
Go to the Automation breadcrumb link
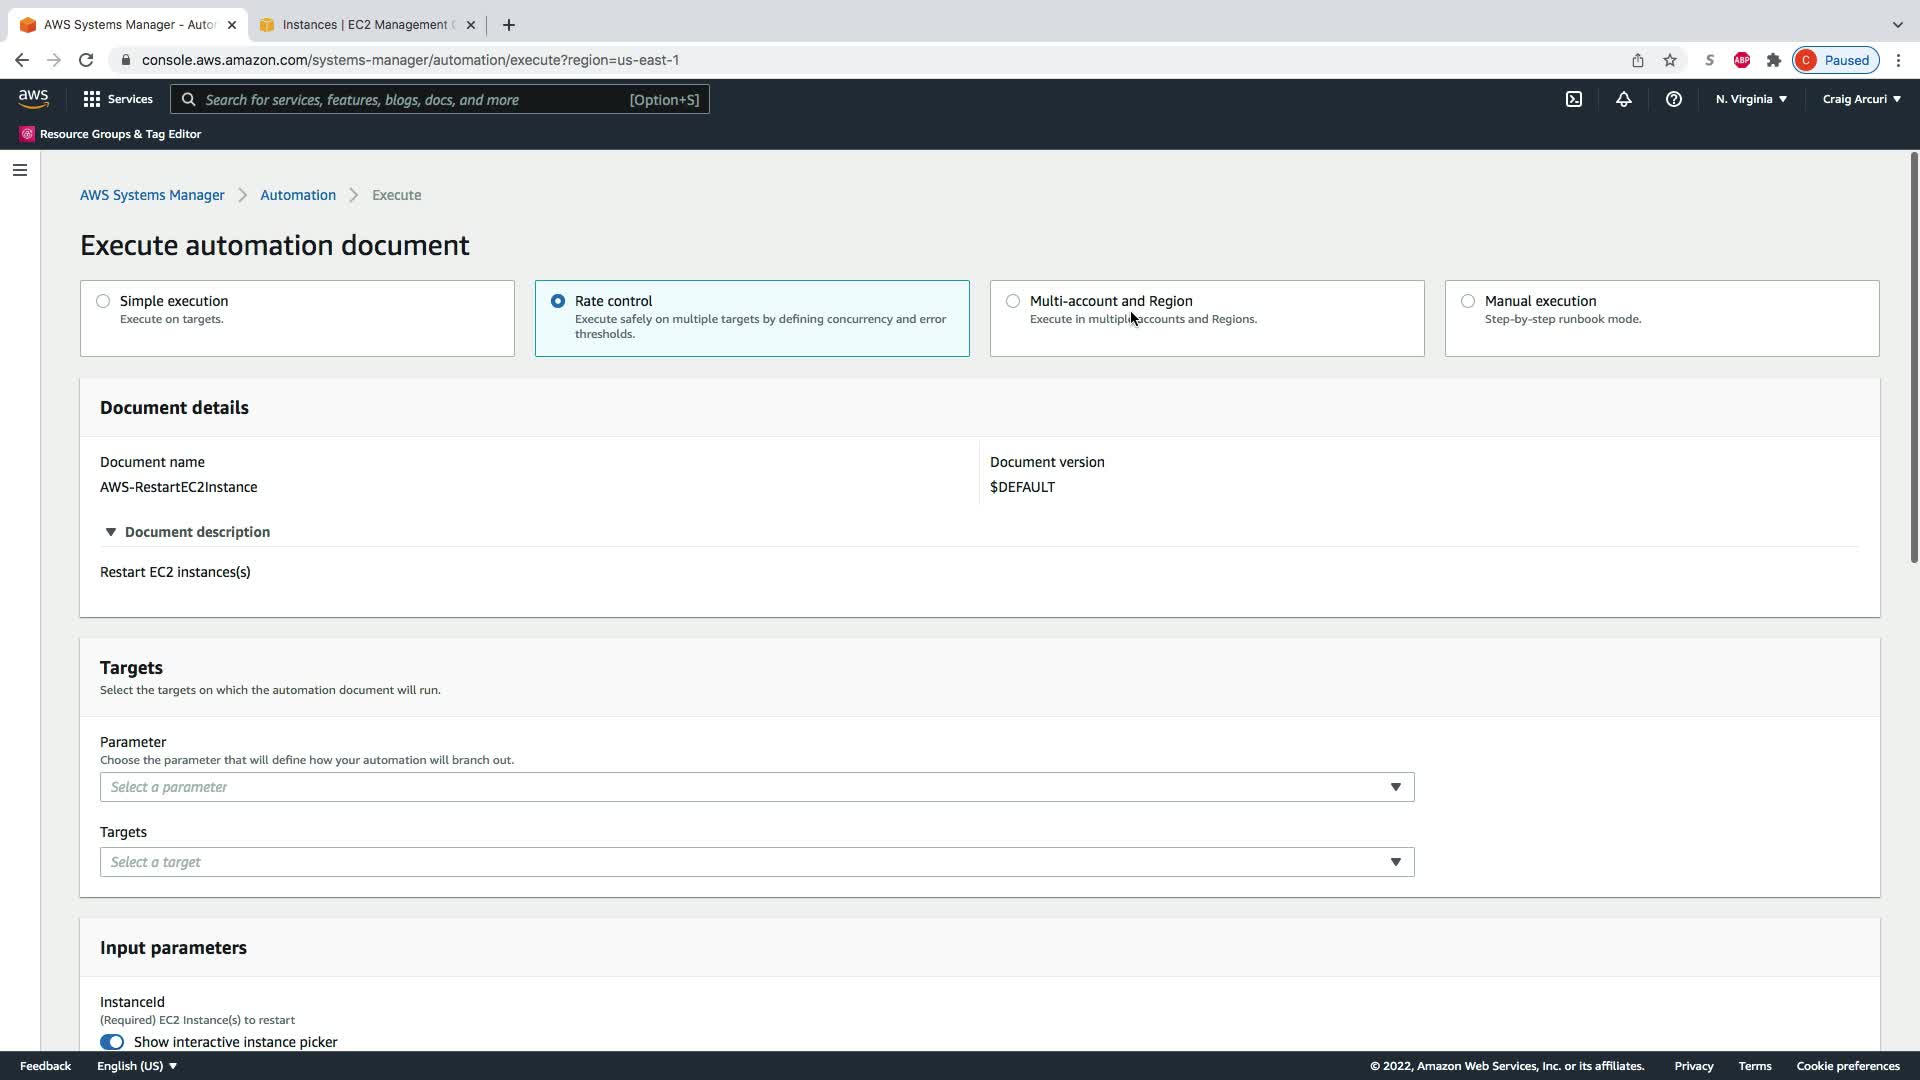point(298,195)
